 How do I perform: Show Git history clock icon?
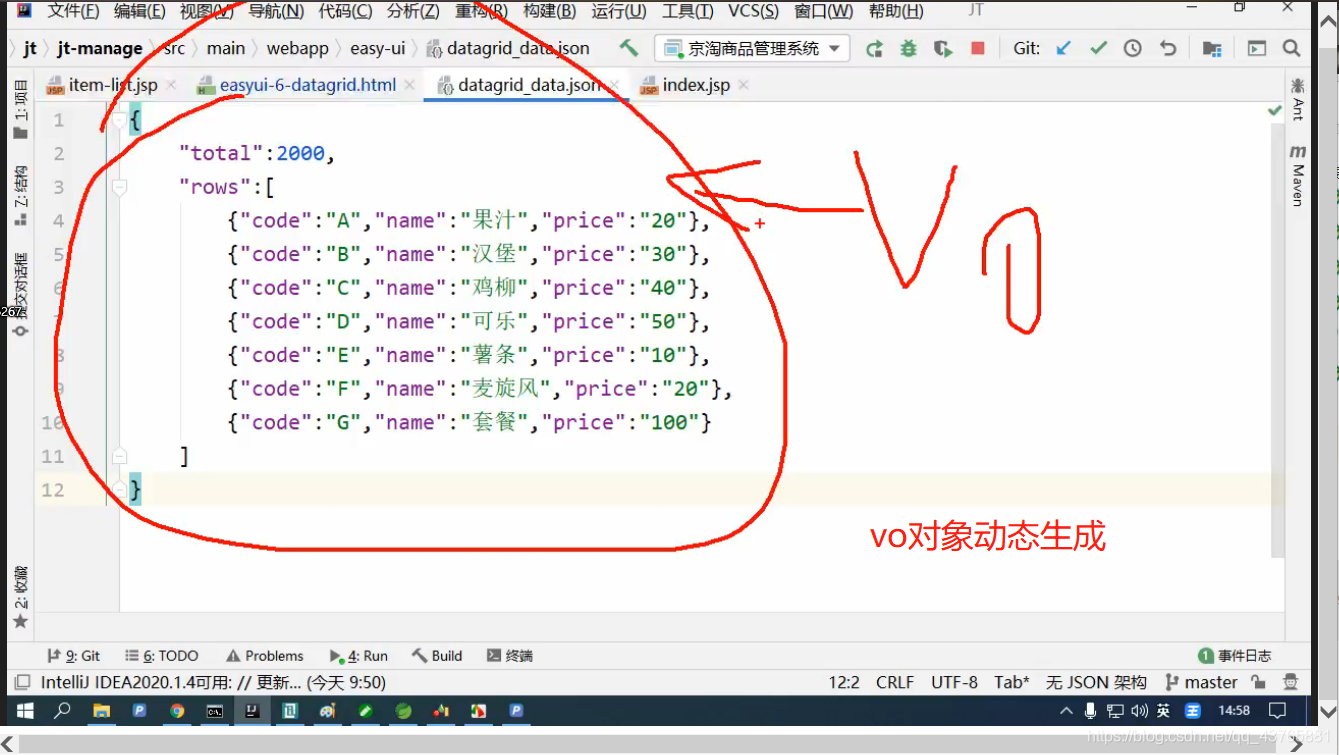[1132, 48]
